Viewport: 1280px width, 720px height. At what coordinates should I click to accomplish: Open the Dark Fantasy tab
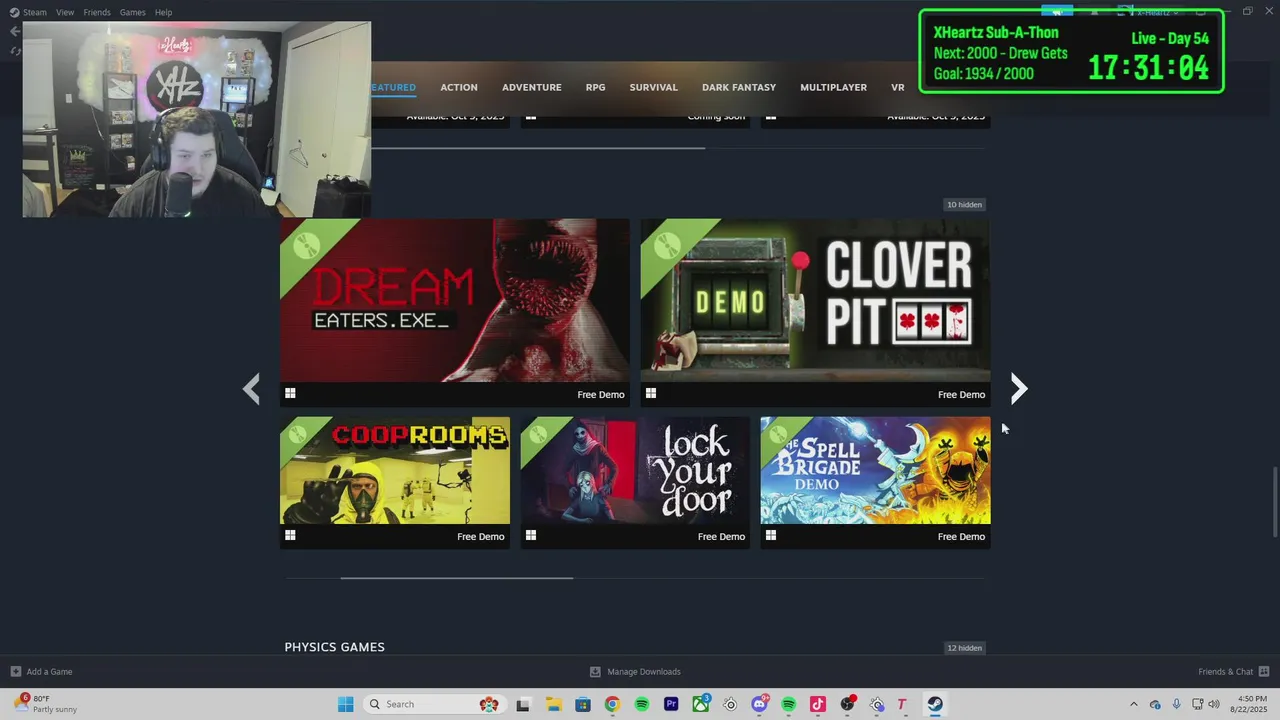click(x=739, y=87)
